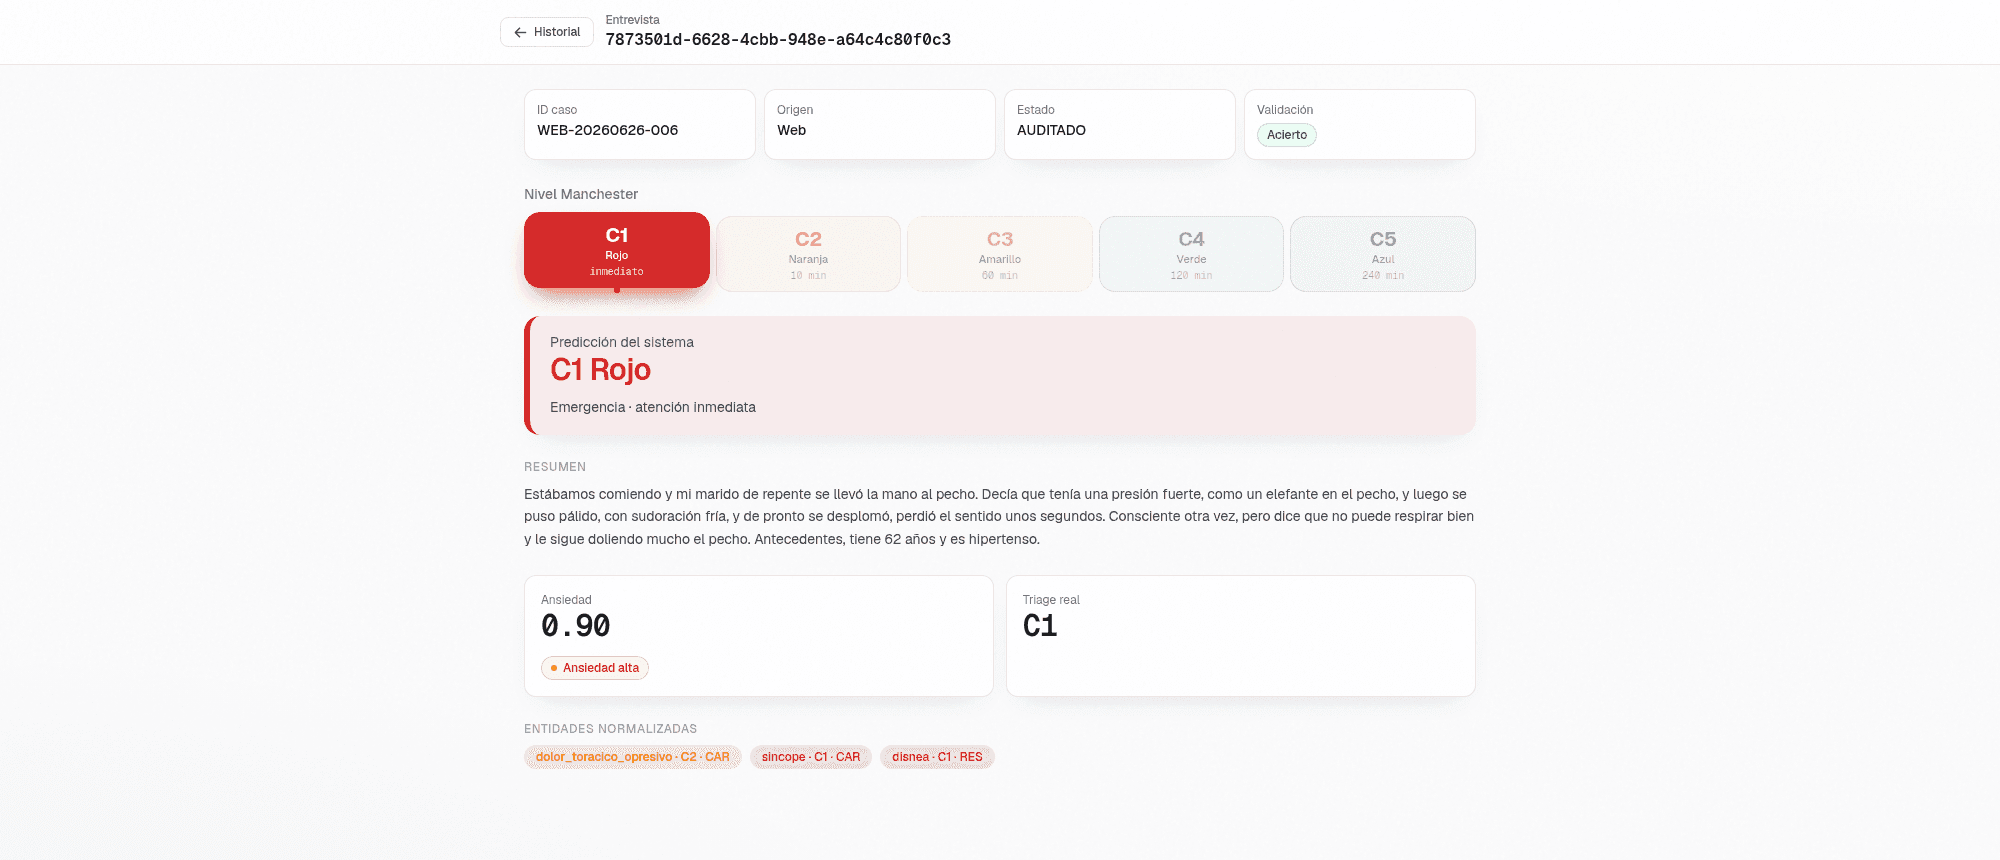Screen dimensions: 2000x860
Task: Click the text Emergencia · atención inmediata
Action: tap(653, 407)
